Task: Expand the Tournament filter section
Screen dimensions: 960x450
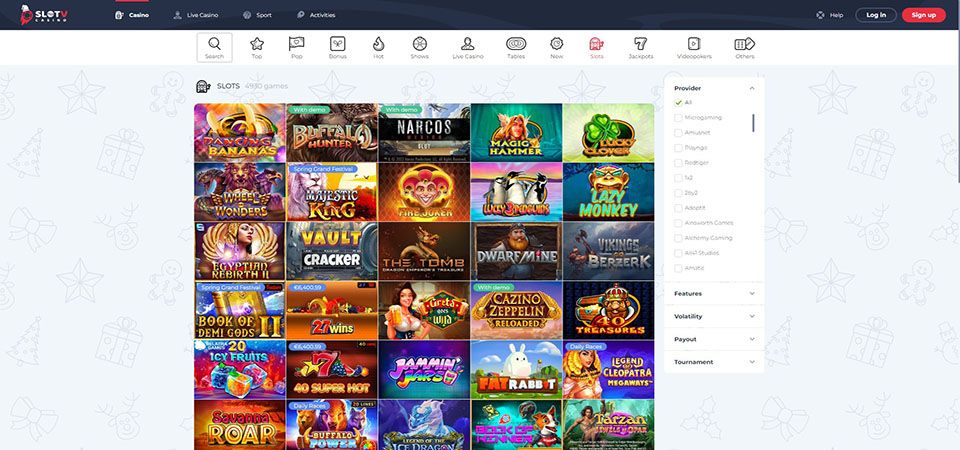Action: pyautogui.click(x=714, y=362)
